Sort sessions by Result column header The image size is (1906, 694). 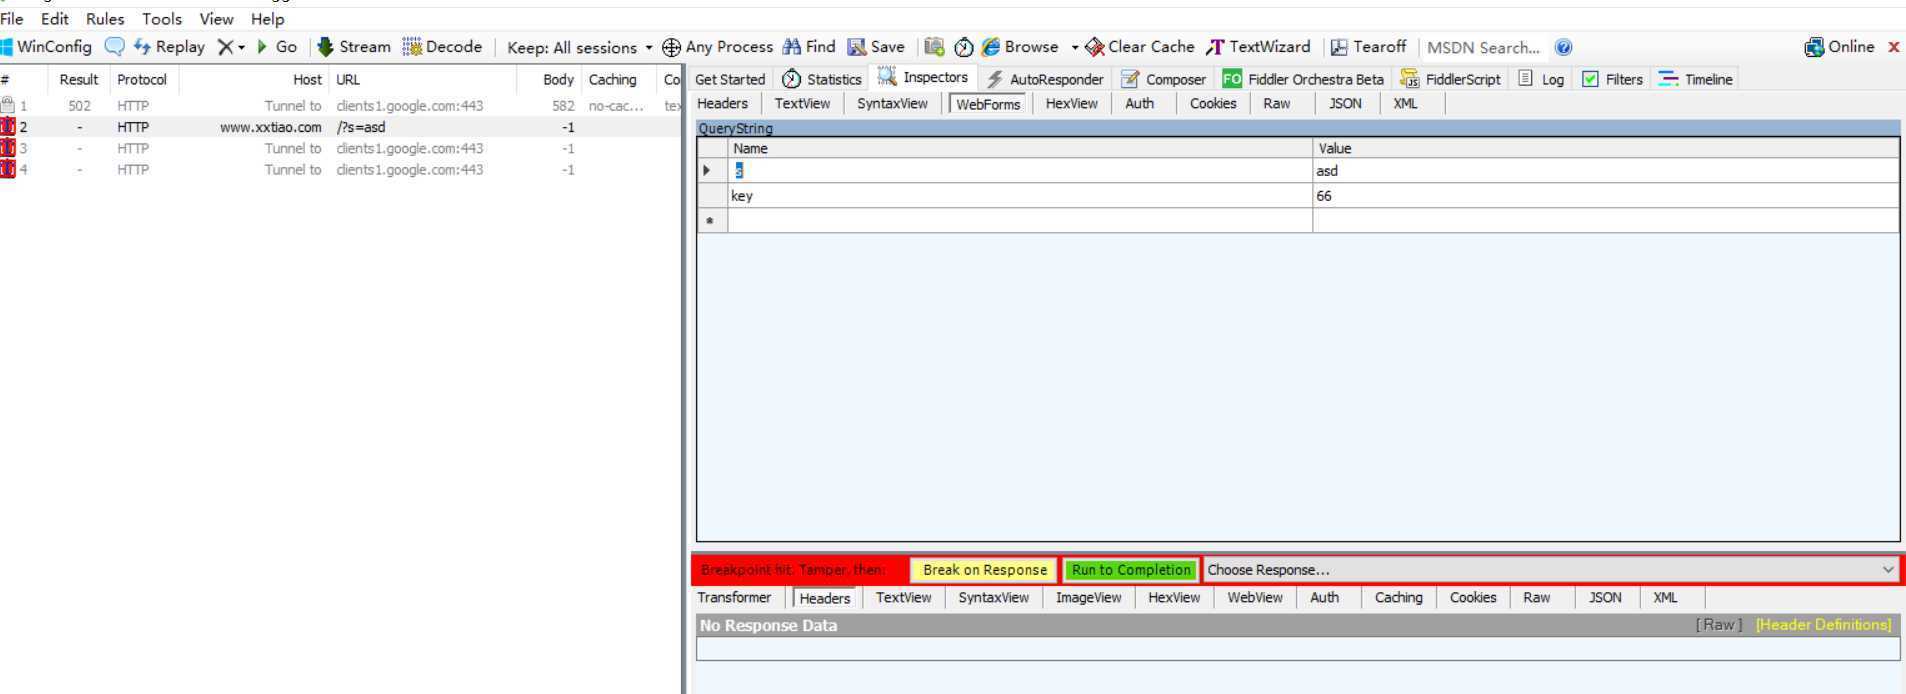click(x=78, y=80)
